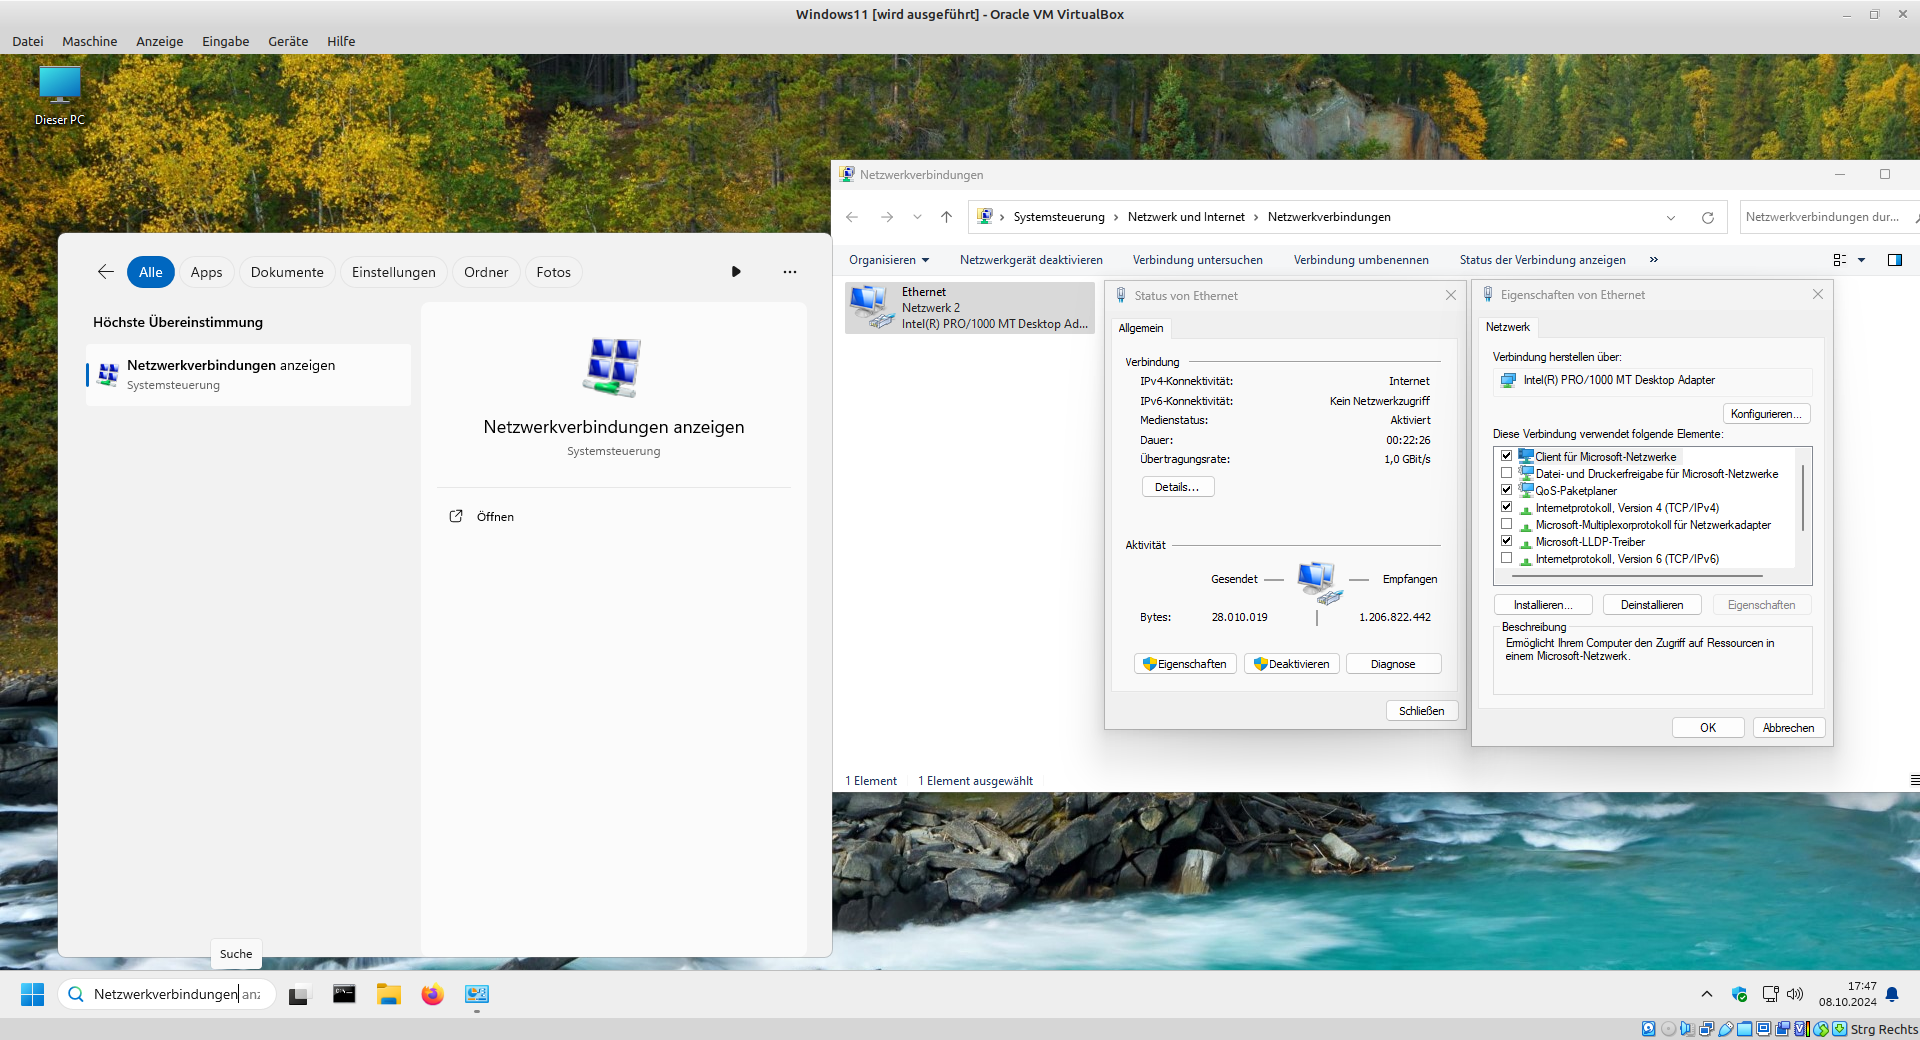
Task: Toggle the preview pane icon in Explorer
Action: (x=1894, y=260)
